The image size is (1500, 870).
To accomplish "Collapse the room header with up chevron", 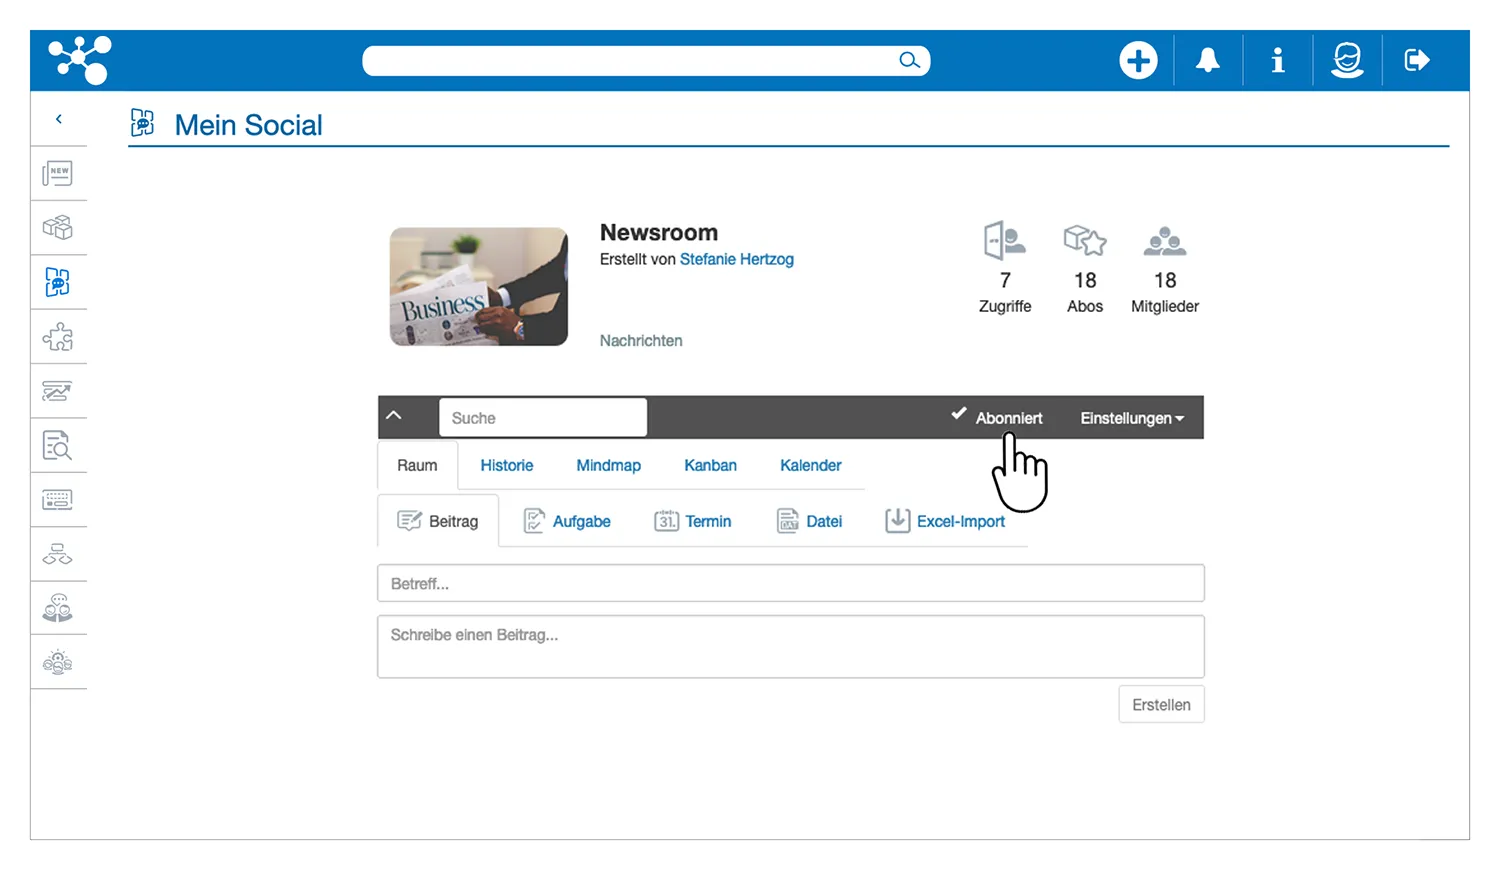I will click(x=394, y=416).
